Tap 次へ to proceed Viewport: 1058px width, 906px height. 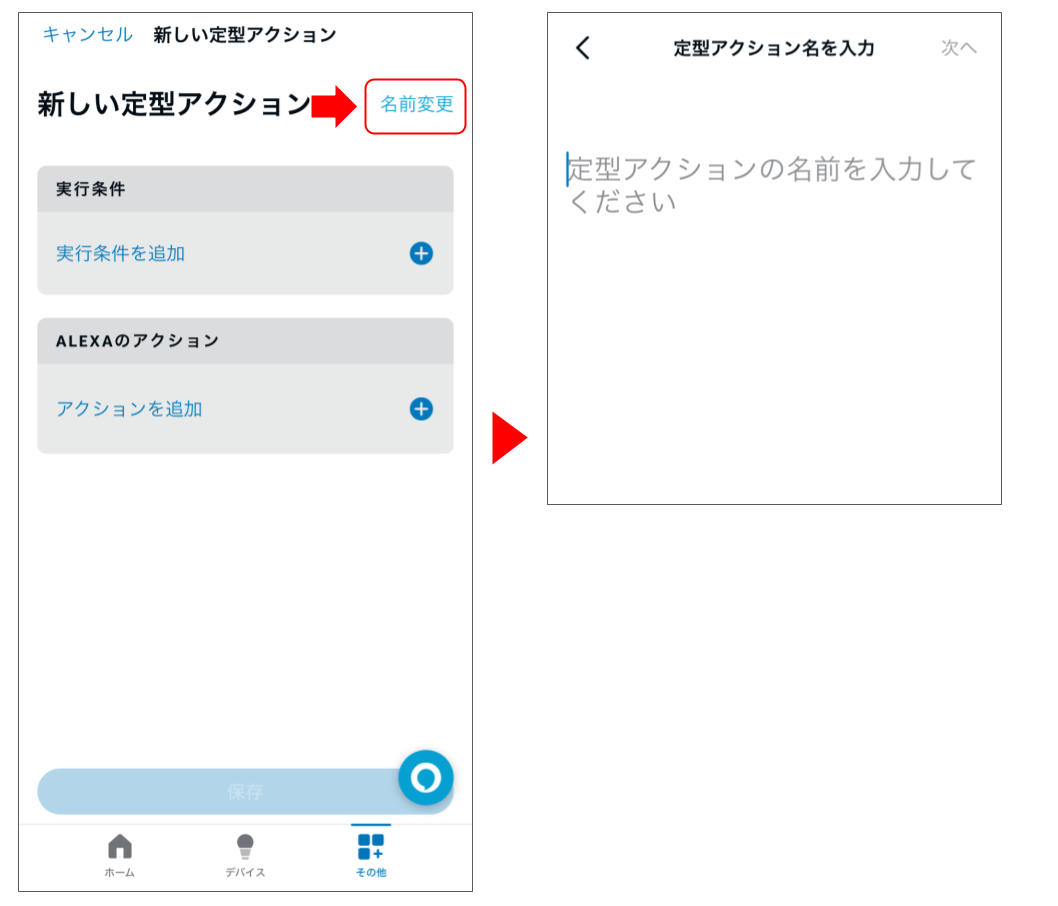pyautogui.click(x=959, y=47)
